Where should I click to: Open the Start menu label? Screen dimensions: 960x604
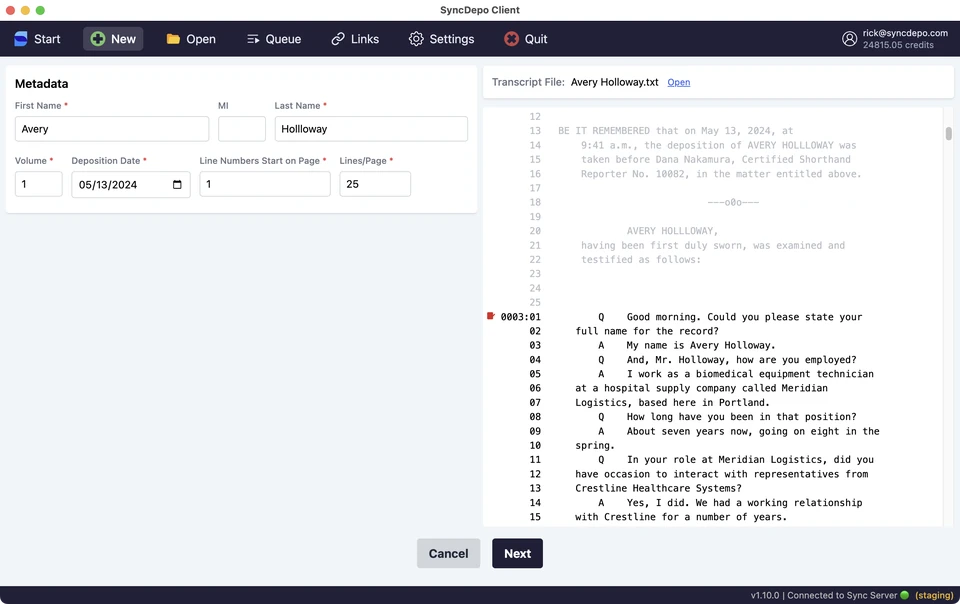pos(47,39)
